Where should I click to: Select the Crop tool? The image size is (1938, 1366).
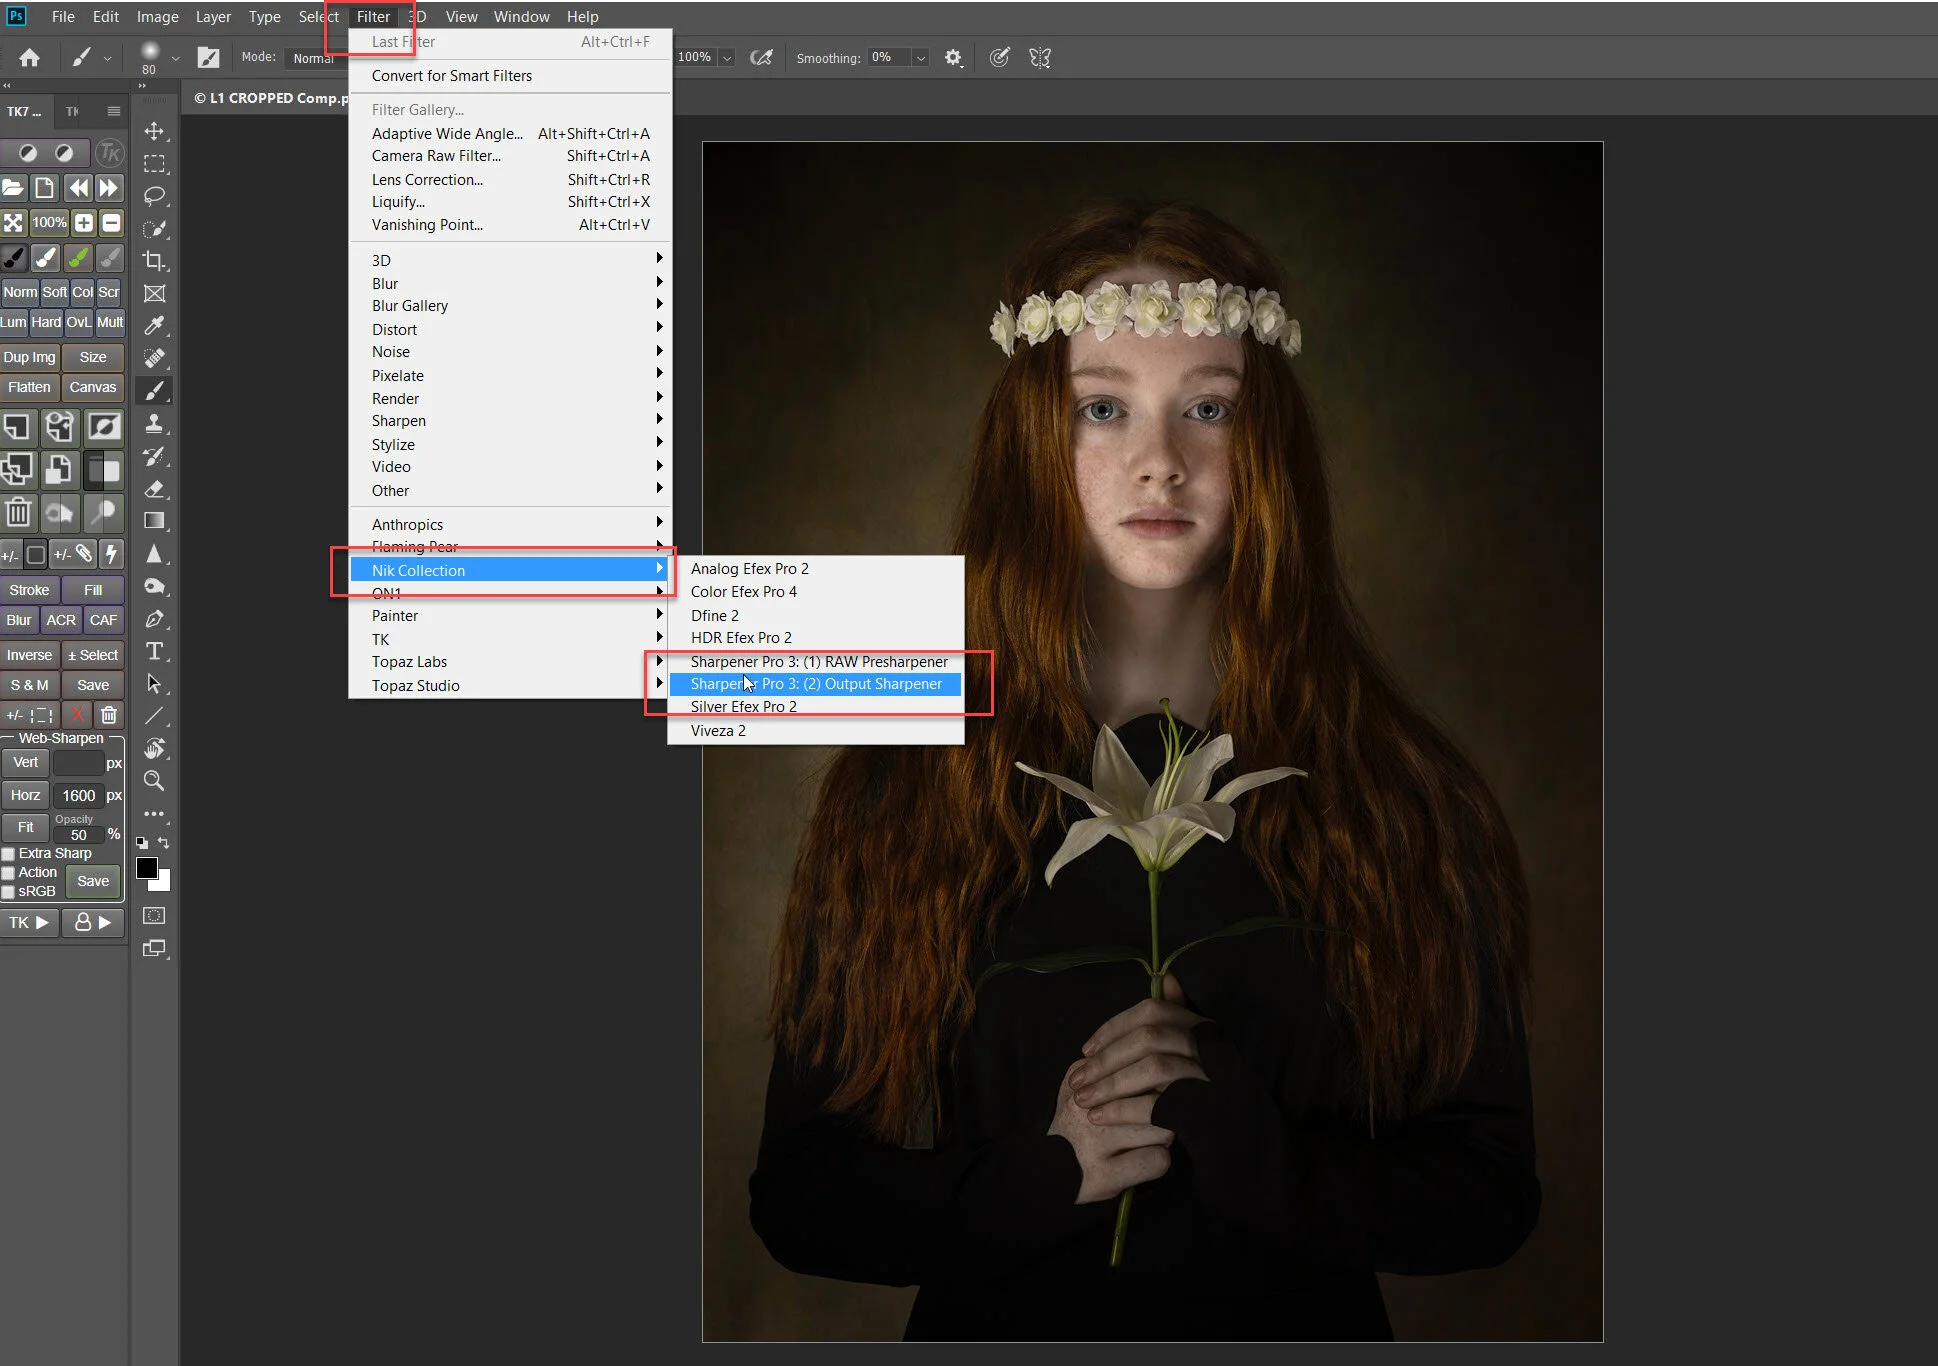(155, 259)
